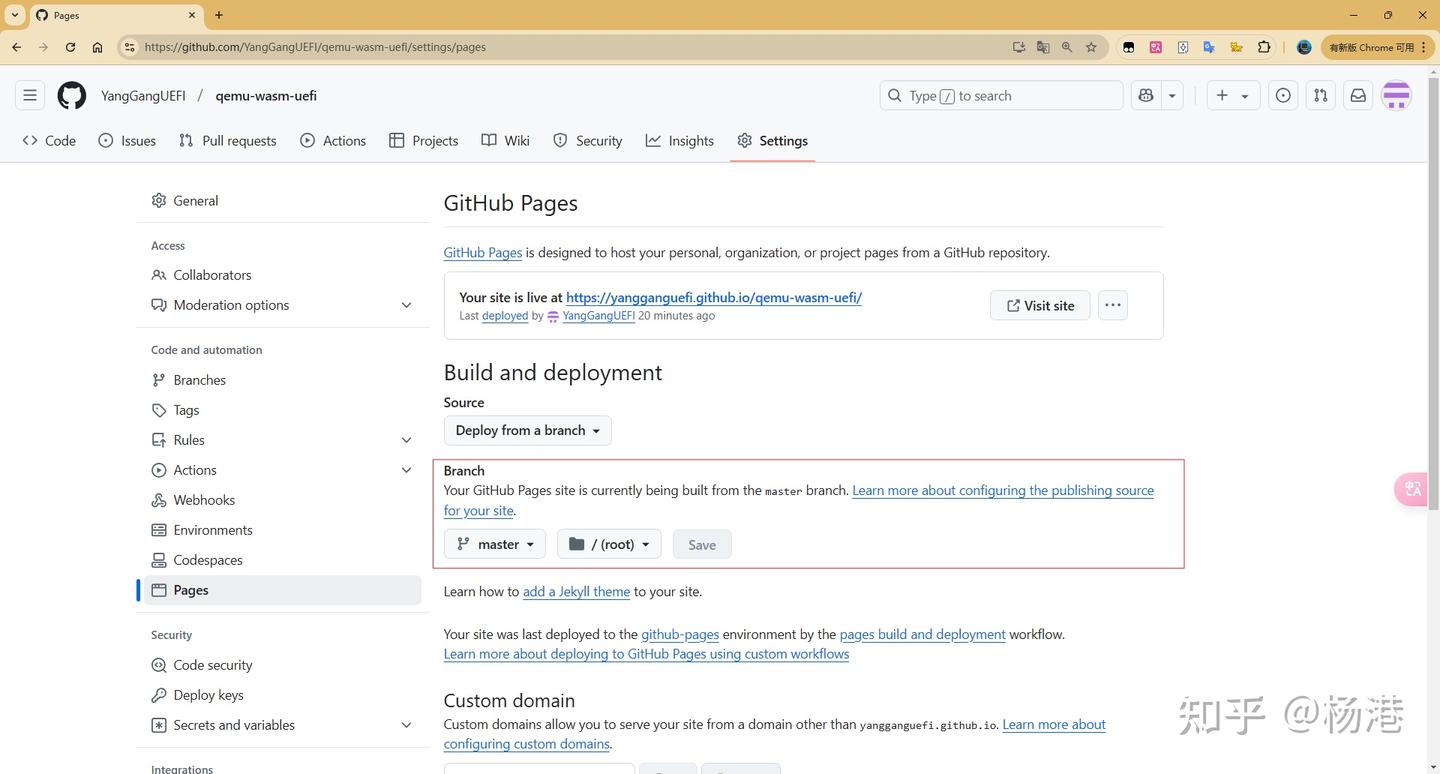Switch to the Actions repository tab
This screenshot has width=1440, height=774.
tap(333, 141)
